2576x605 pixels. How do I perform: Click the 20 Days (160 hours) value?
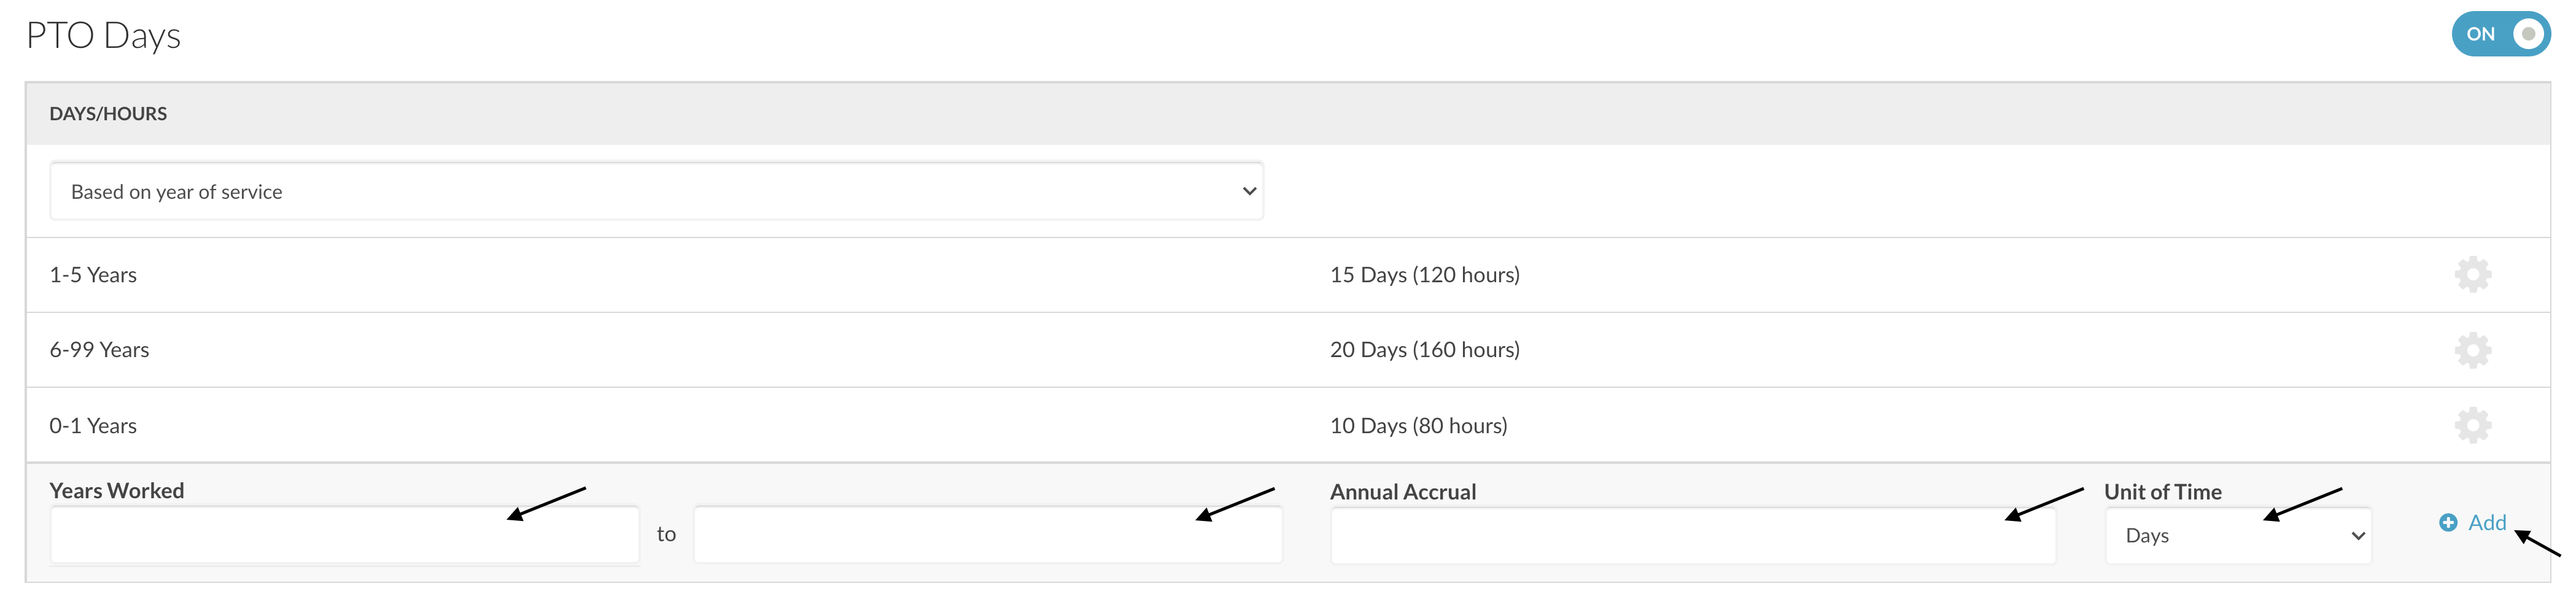pyautogui.click(x=1424, y=350)
